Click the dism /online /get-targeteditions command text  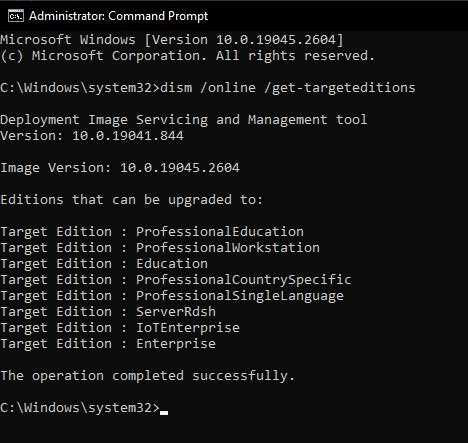coord(288,88)
